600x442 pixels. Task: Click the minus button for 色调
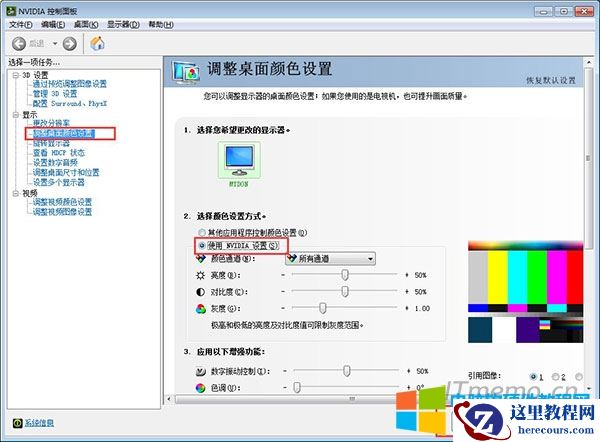285,388
